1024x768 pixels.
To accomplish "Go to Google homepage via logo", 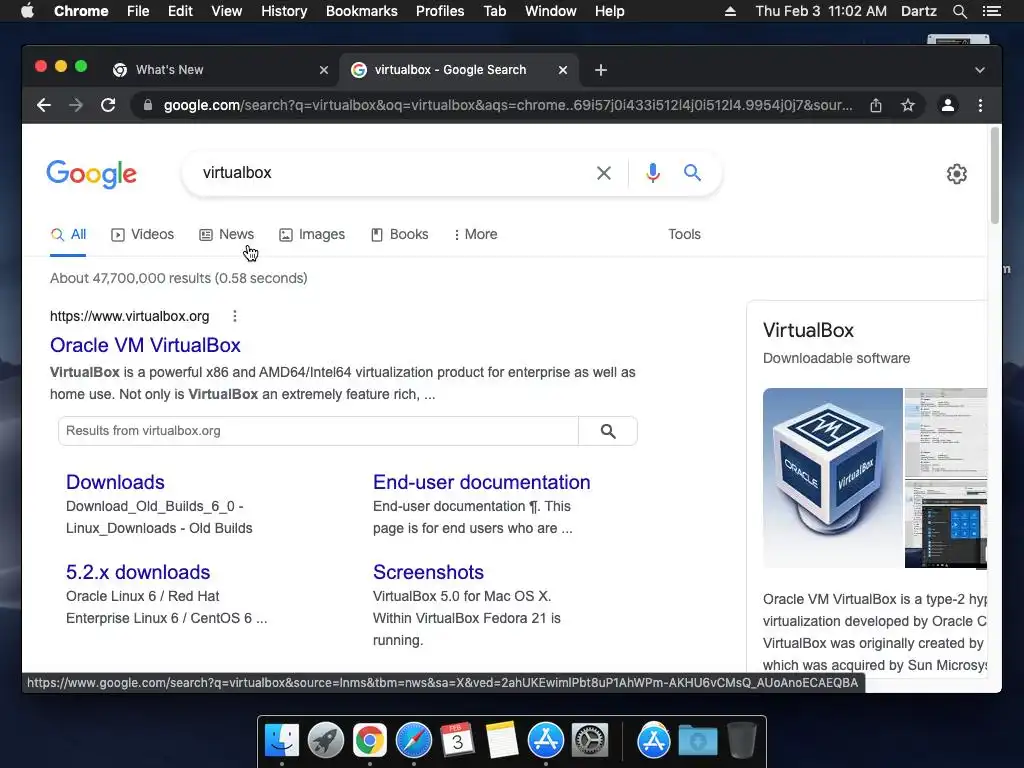I will click(x=91, y=174).
